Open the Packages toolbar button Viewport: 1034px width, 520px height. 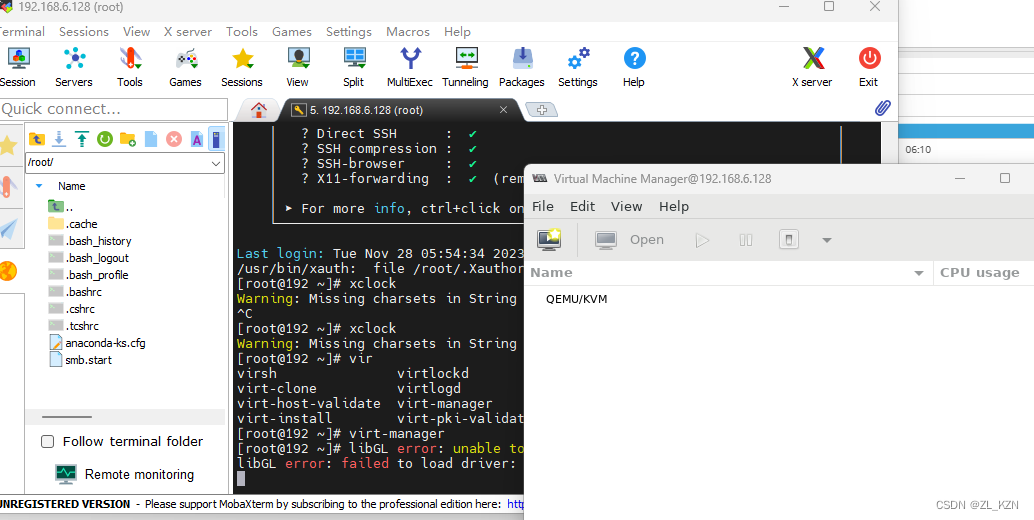point(522,68)
